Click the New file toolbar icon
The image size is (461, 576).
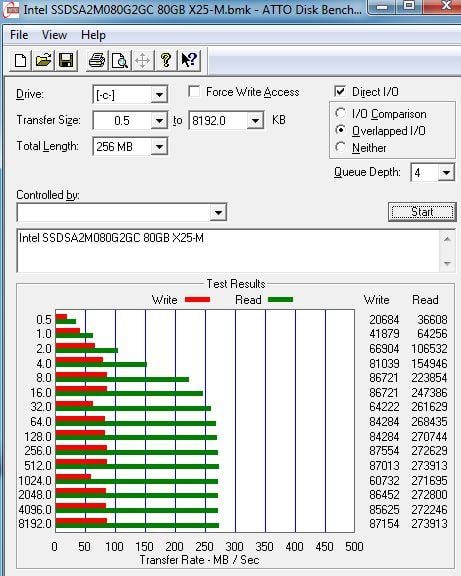pos(20,60)
